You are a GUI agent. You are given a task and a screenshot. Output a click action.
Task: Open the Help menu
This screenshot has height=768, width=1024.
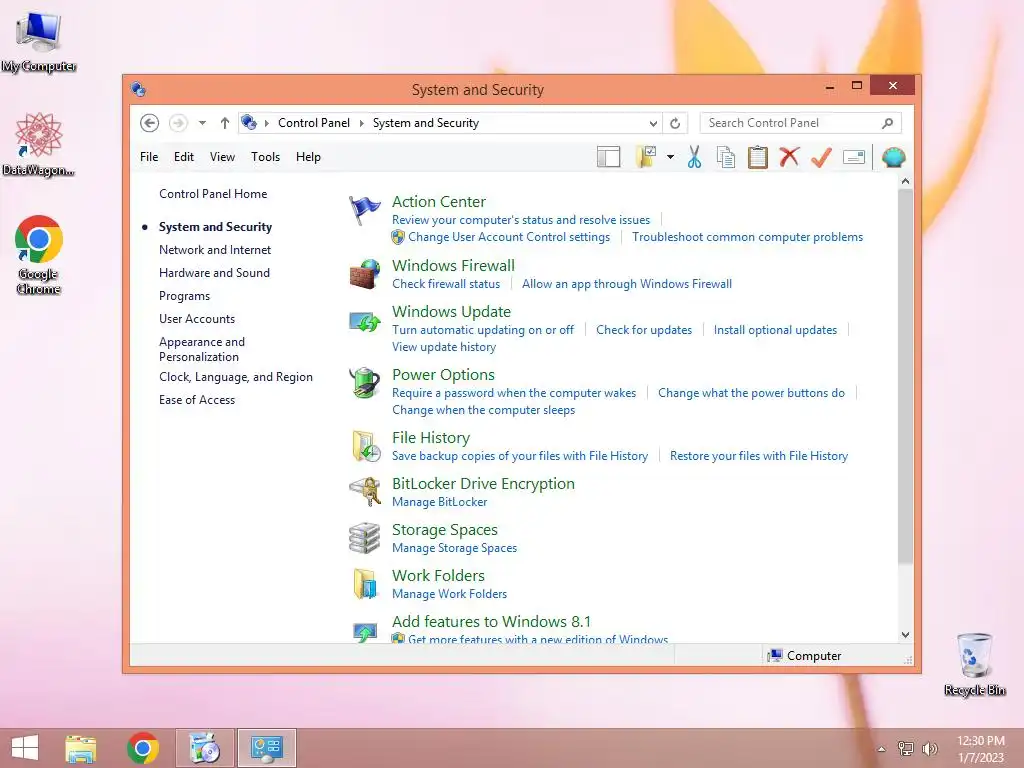tap(308, 157)
